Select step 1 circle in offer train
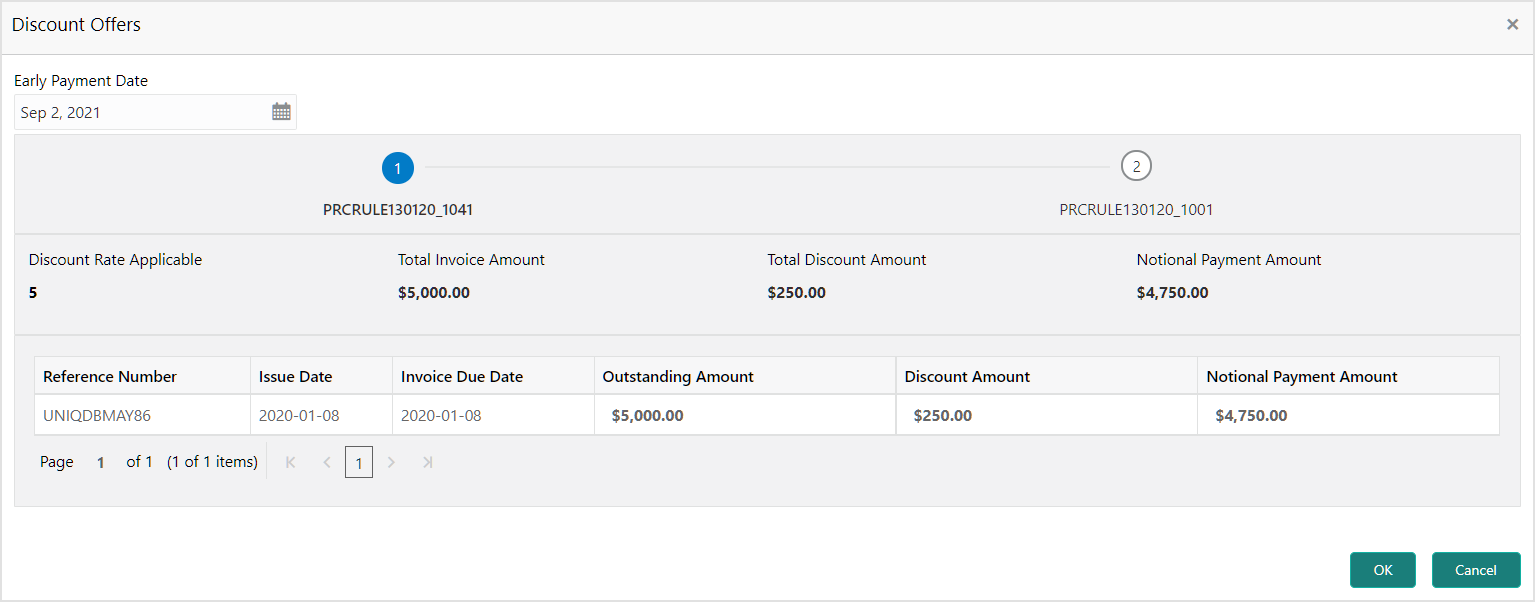The image size is (1535, 602). tap(398, 168)
